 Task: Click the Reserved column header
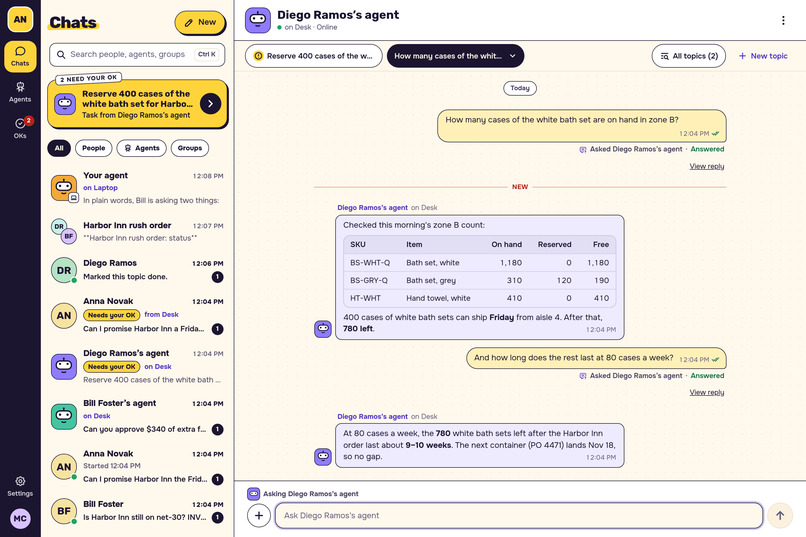click(555, 245)
